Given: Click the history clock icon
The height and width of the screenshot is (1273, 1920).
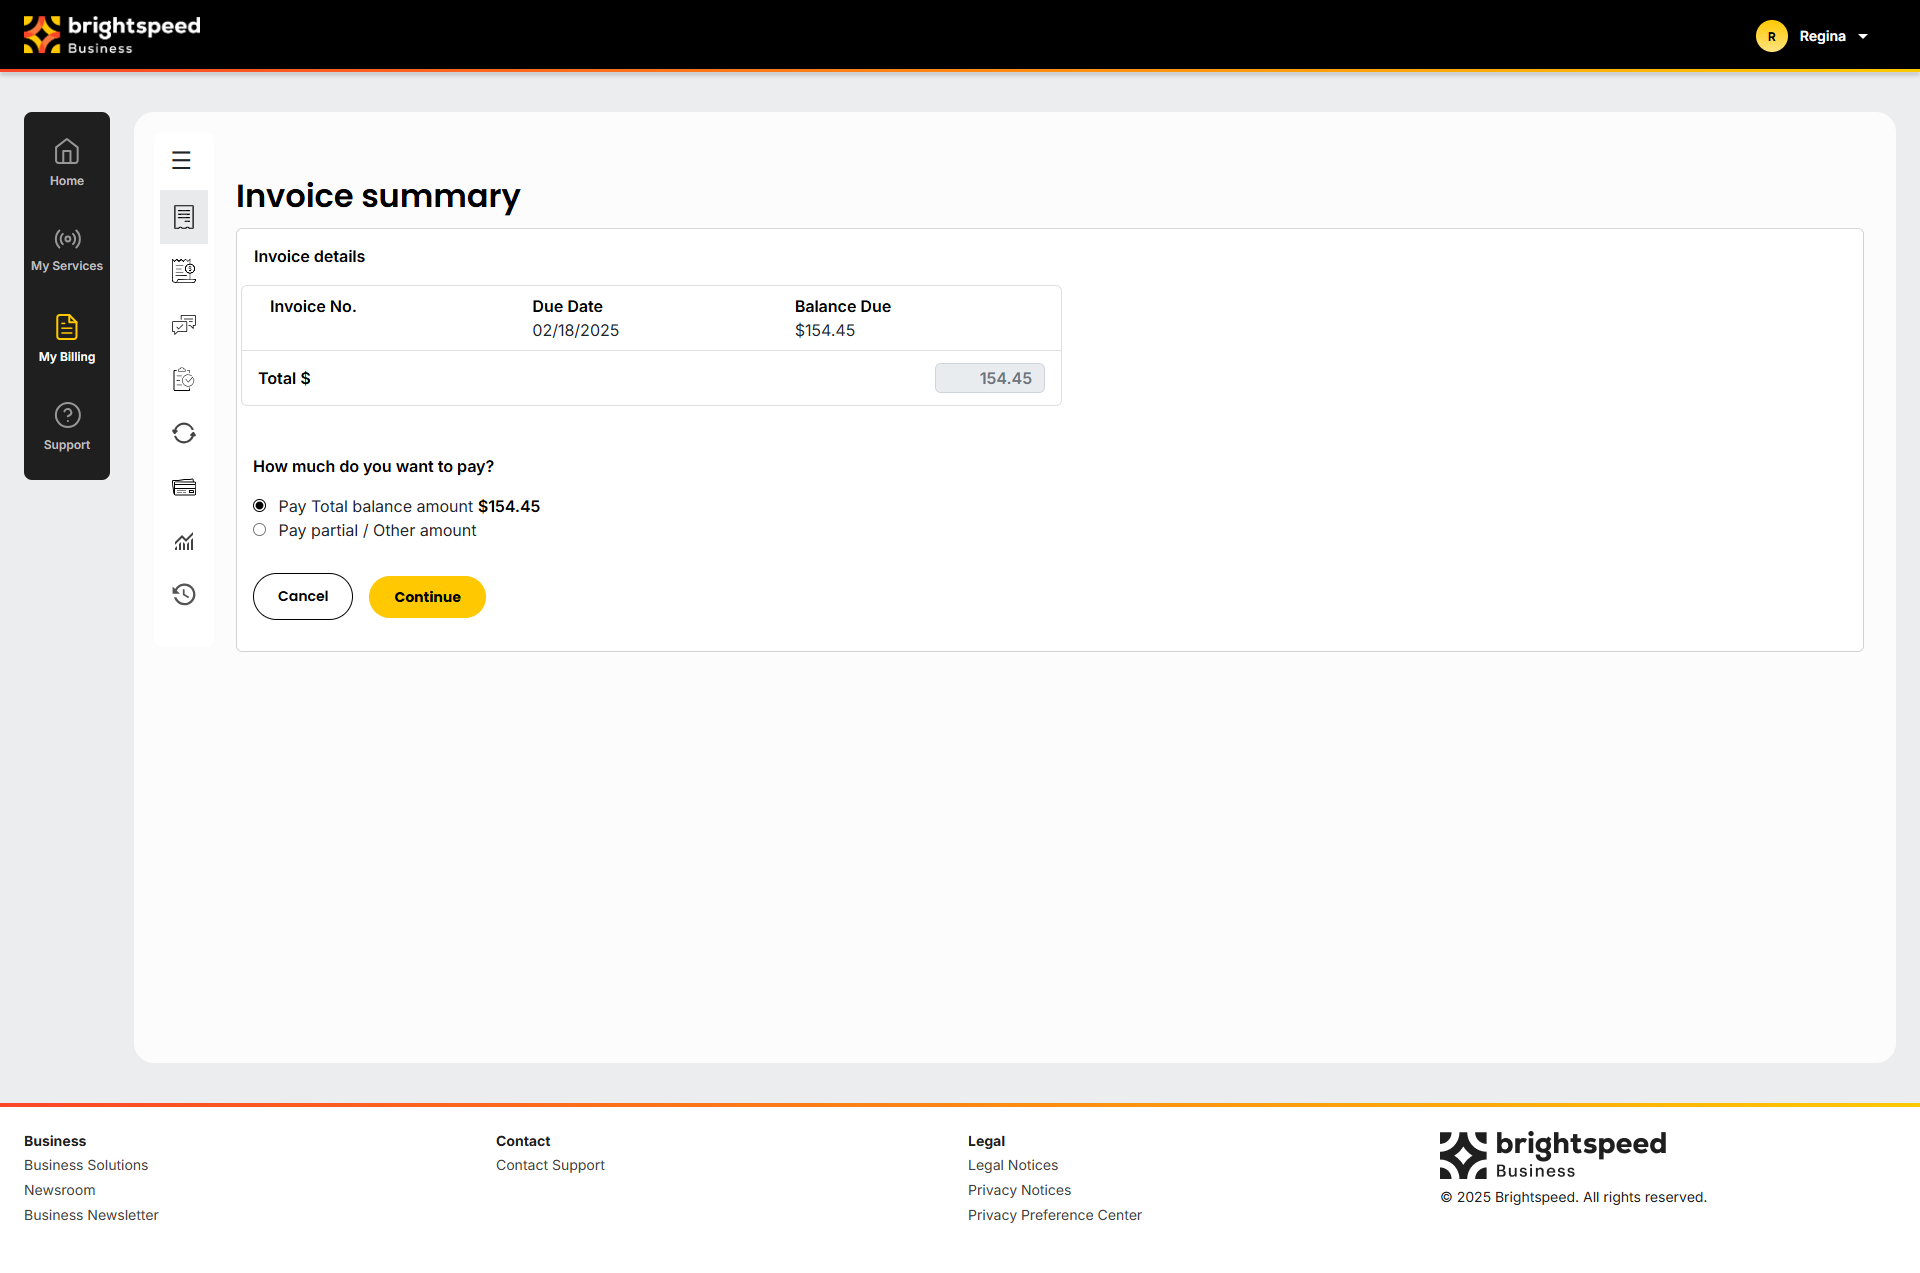Looking at the screenshot, I should 184,595.
